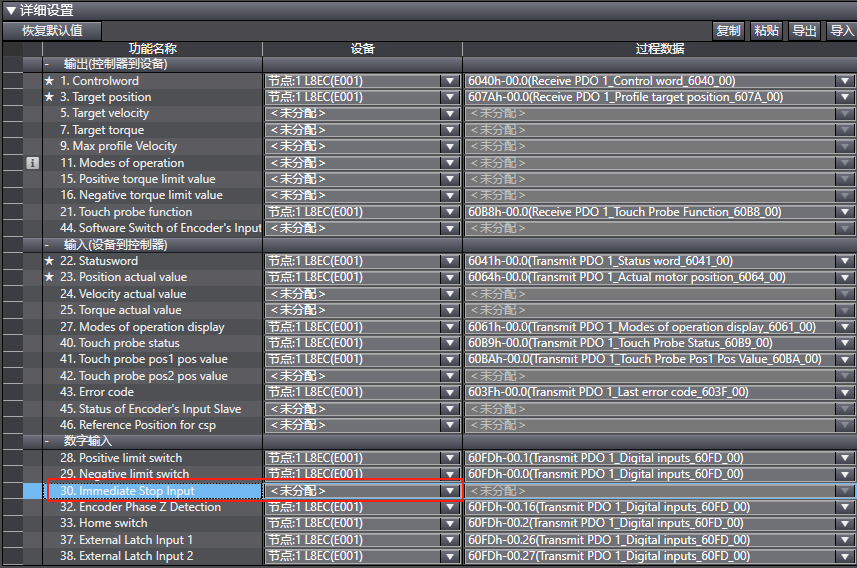Collapse the 数字输入 group

pos(47,441)
